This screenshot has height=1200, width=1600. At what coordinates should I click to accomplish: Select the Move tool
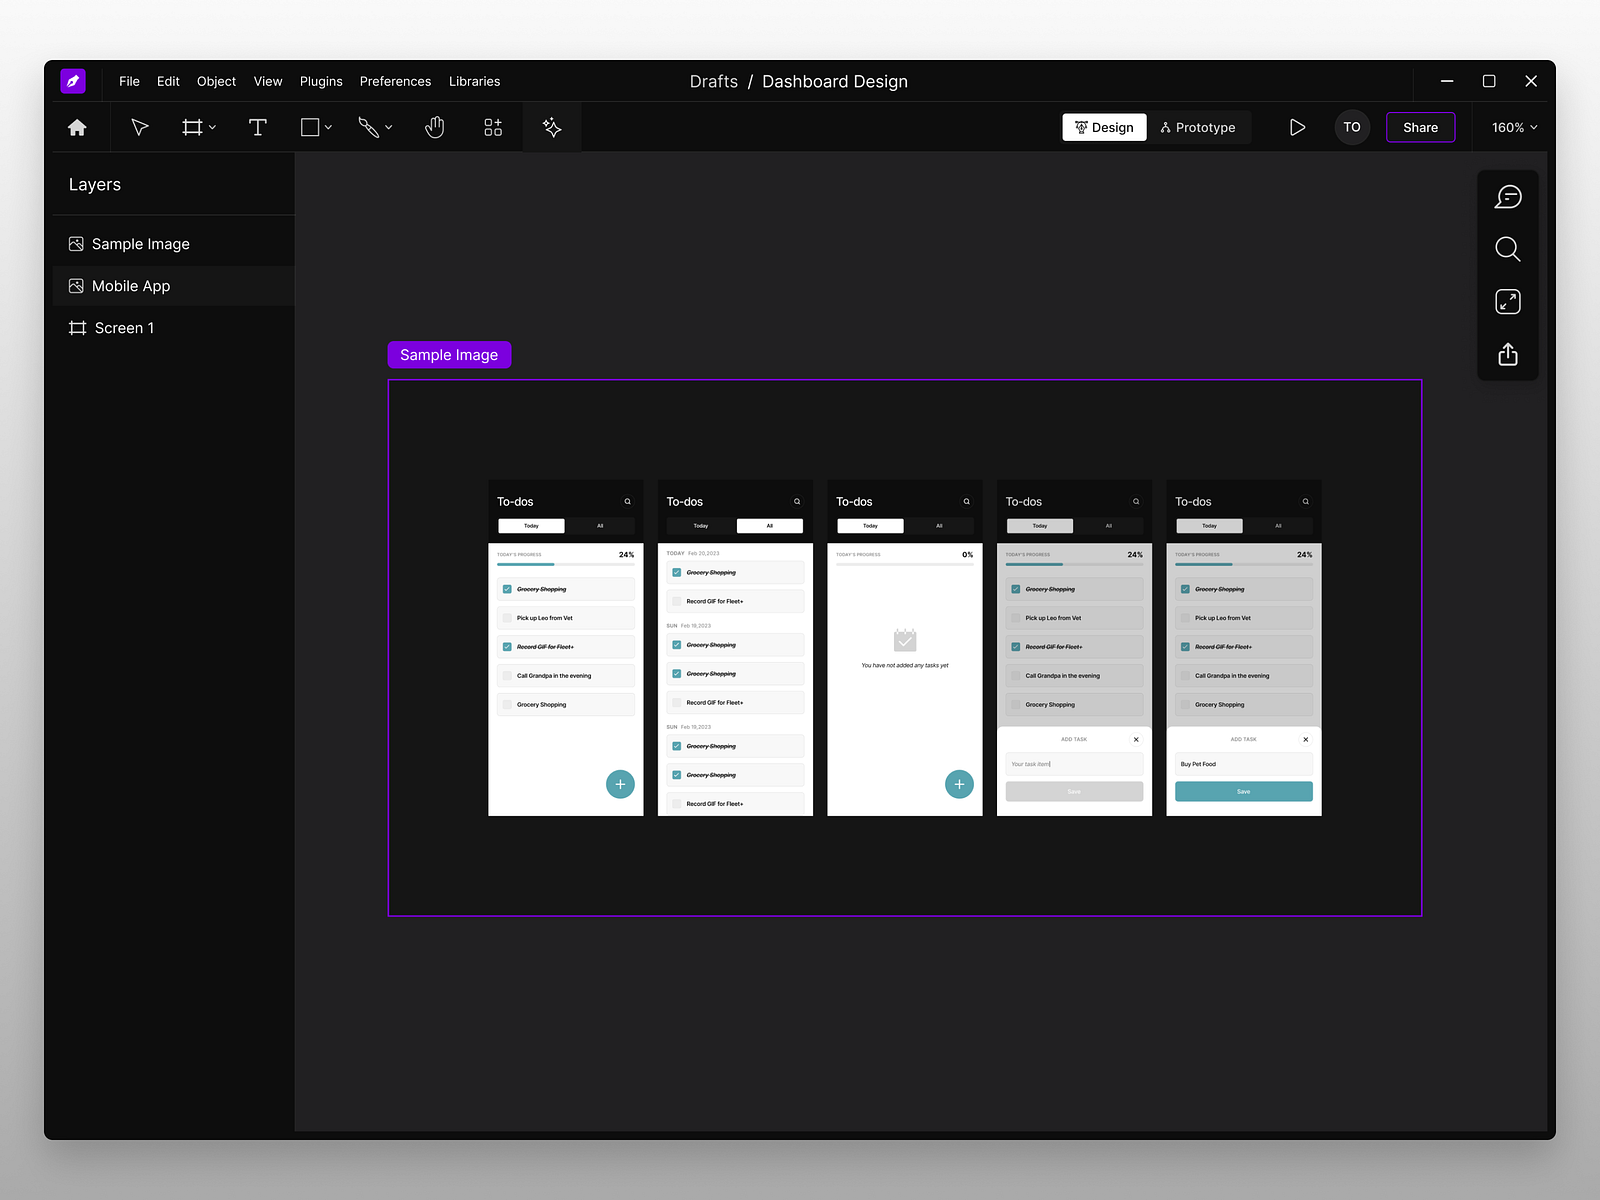[x=139, y=127]
